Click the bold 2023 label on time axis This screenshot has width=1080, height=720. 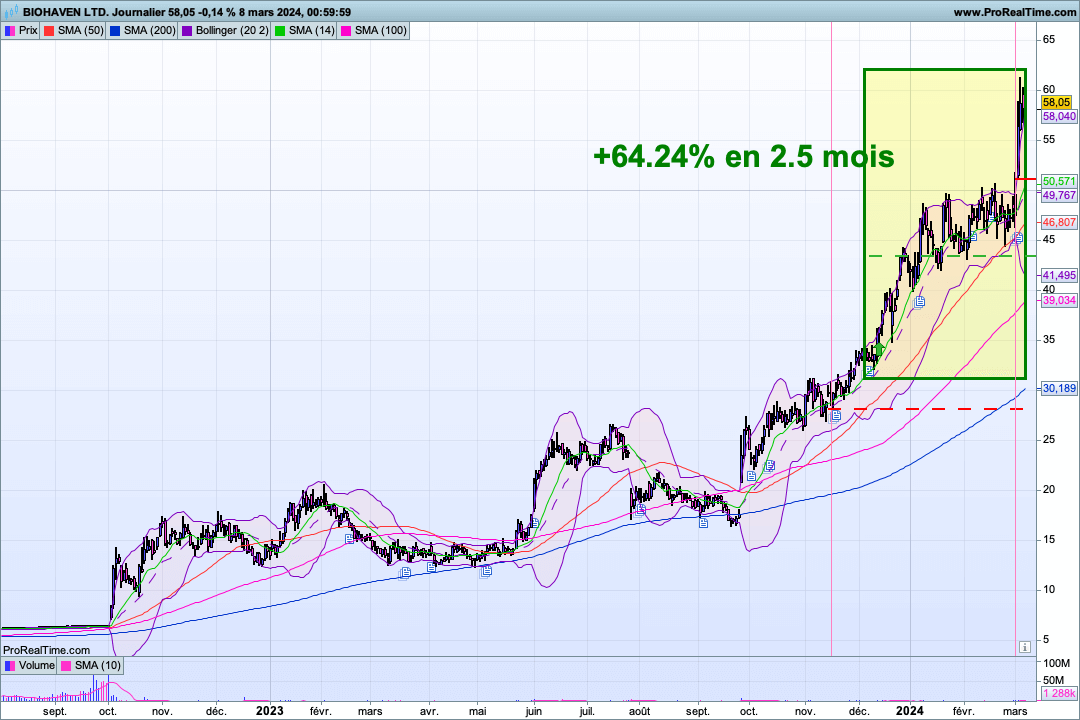tap(269, 710)
